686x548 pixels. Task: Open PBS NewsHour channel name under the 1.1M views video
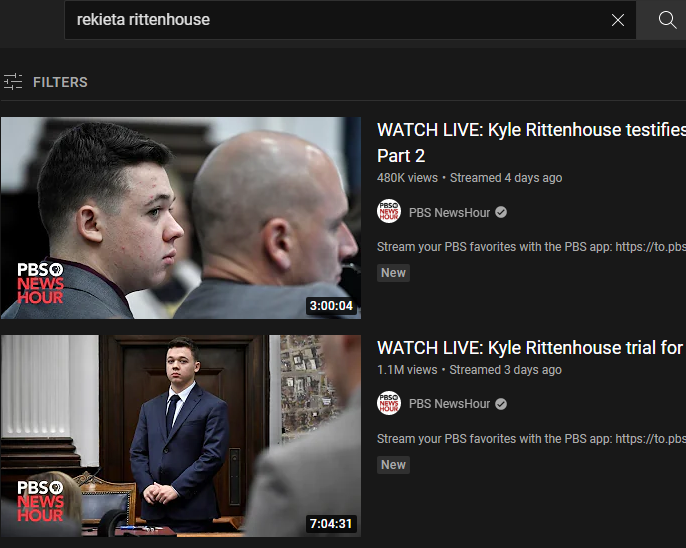(449, 404)
